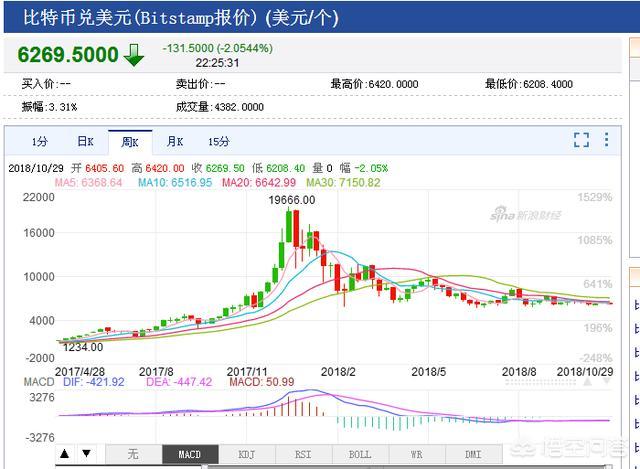Enable the MACD indicator

coord(189,454)
